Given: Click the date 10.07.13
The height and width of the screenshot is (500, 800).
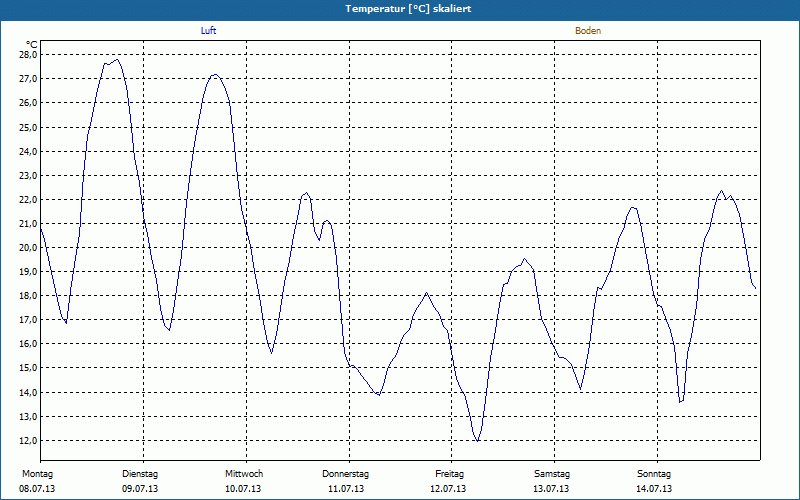Looking at the screenshot, I should click(243, 489).
